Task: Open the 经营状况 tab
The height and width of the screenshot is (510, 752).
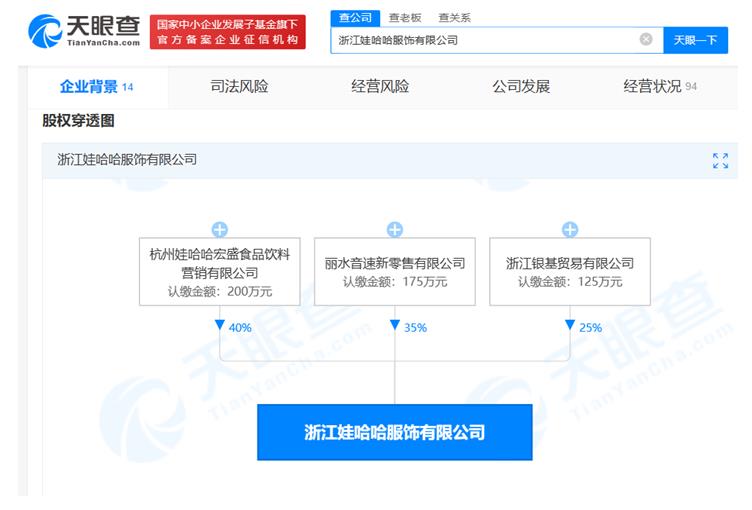Action: pyautogui.click(x=660, y=87)
